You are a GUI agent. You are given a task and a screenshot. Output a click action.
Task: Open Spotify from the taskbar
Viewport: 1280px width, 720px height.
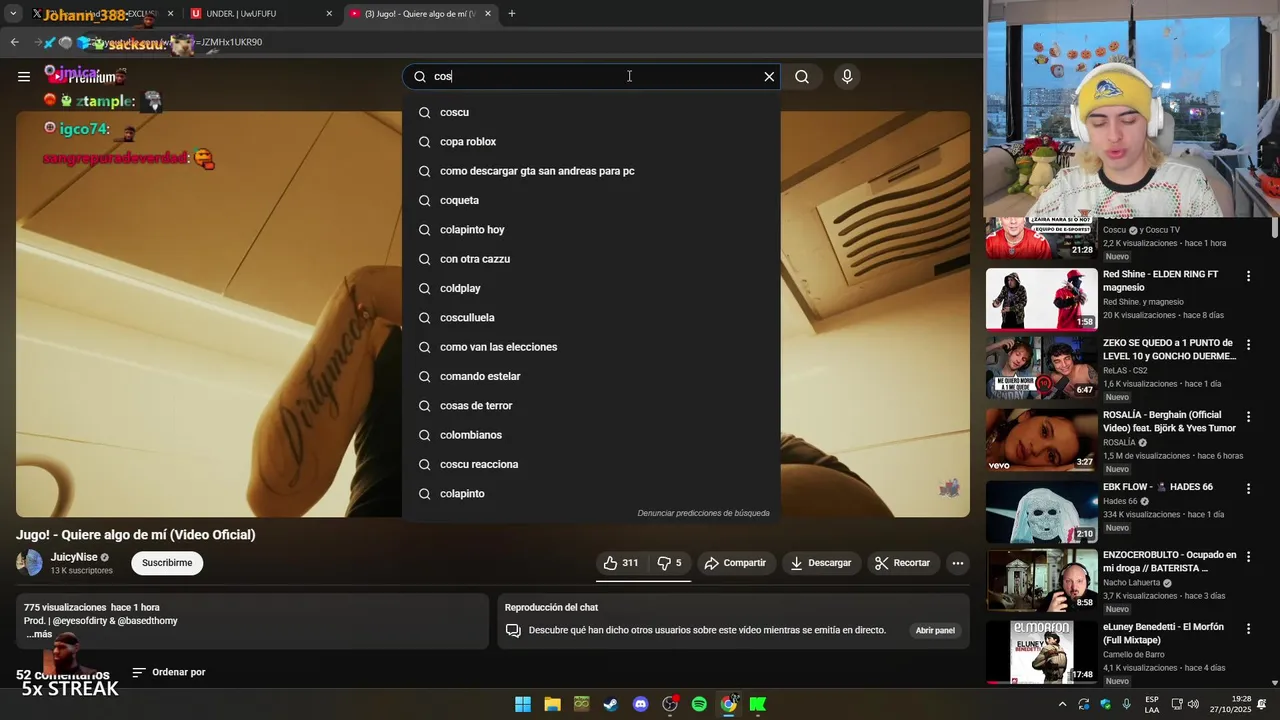[x=699, y=704]
